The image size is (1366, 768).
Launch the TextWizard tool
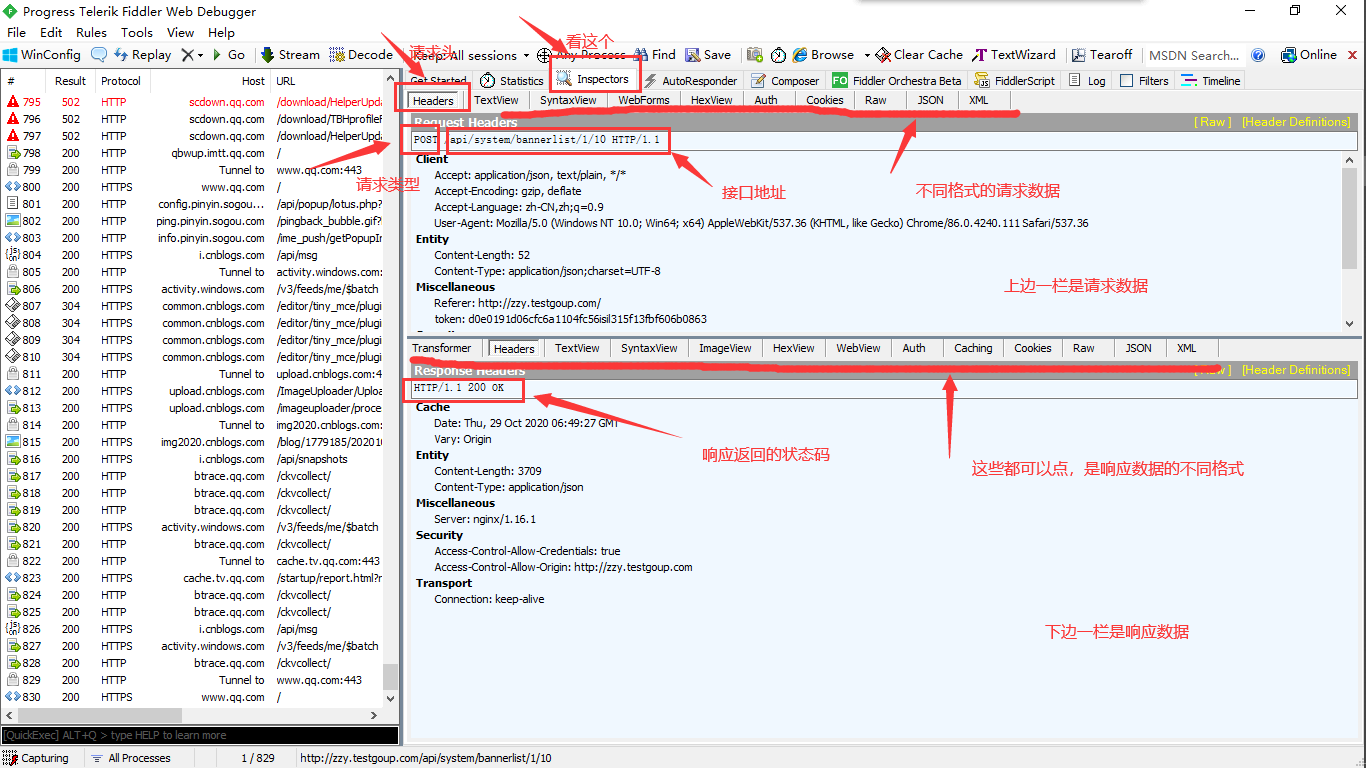click(1014, 55)
